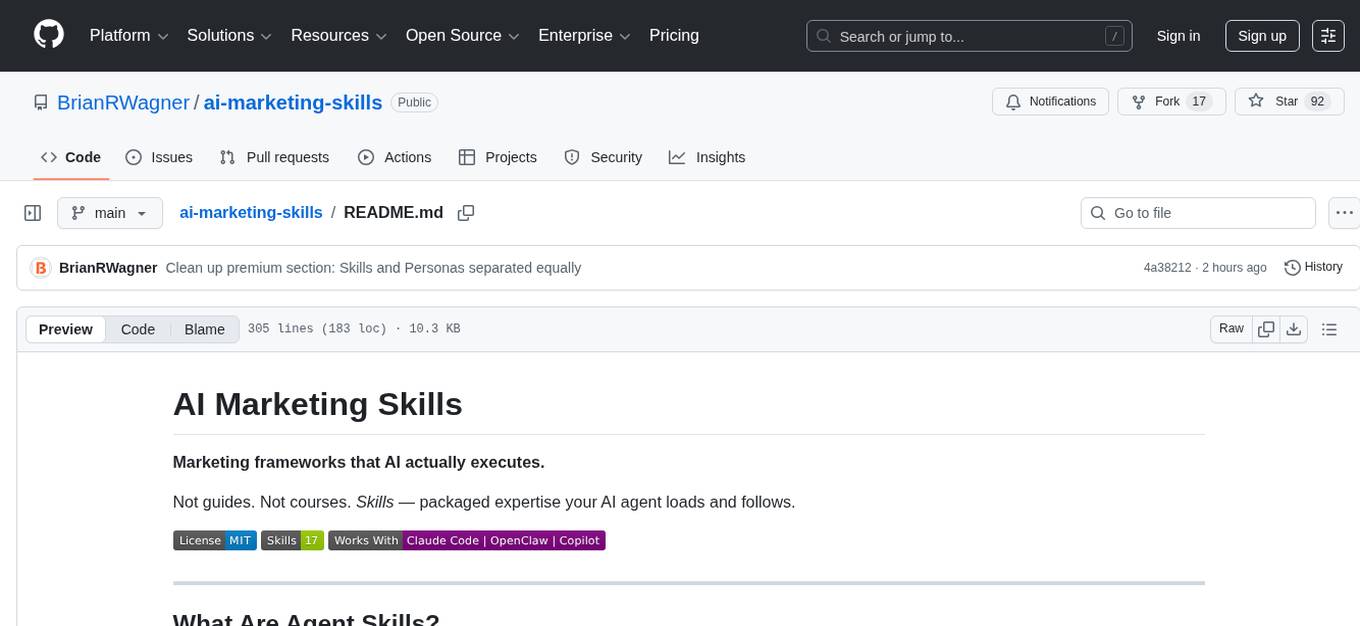Copy the README.md file path icon
The image size is (1360, 626).
click(x=466, y=212)
